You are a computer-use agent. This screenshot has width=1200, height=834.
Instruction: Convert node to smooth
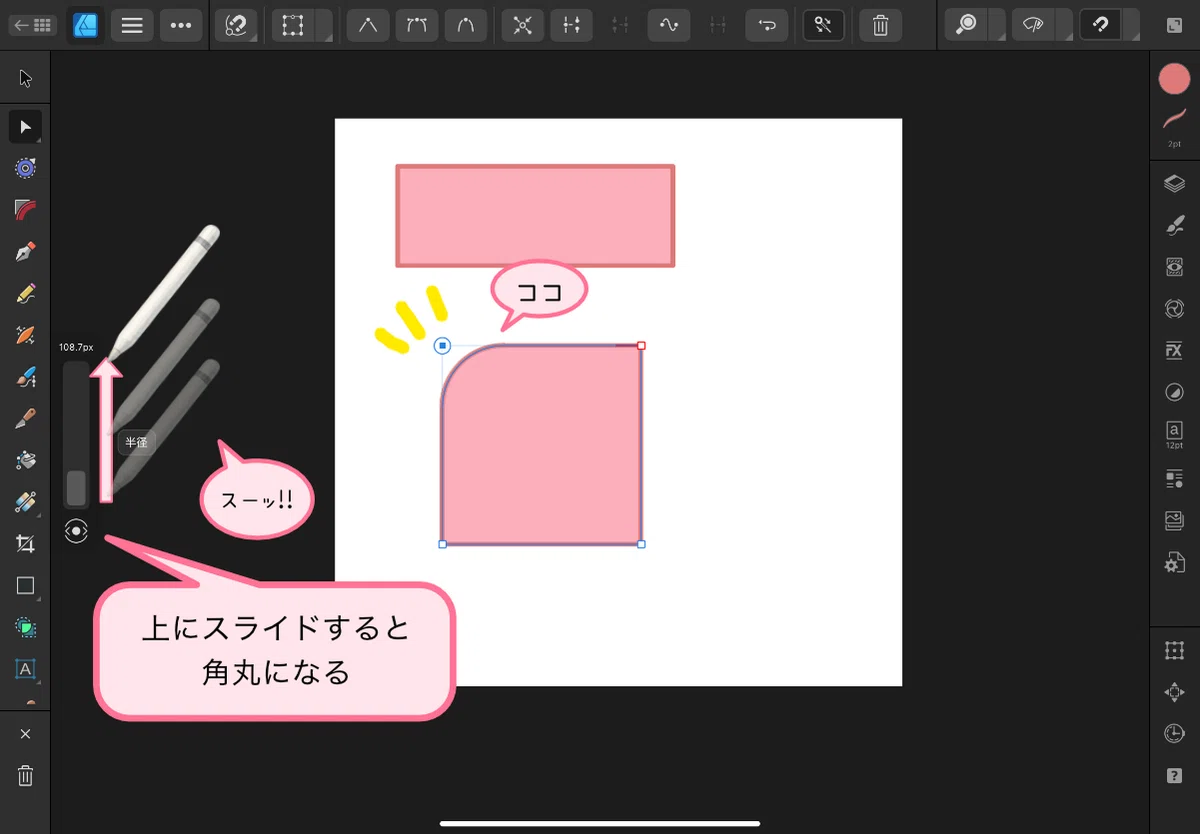tap(416, 26)
